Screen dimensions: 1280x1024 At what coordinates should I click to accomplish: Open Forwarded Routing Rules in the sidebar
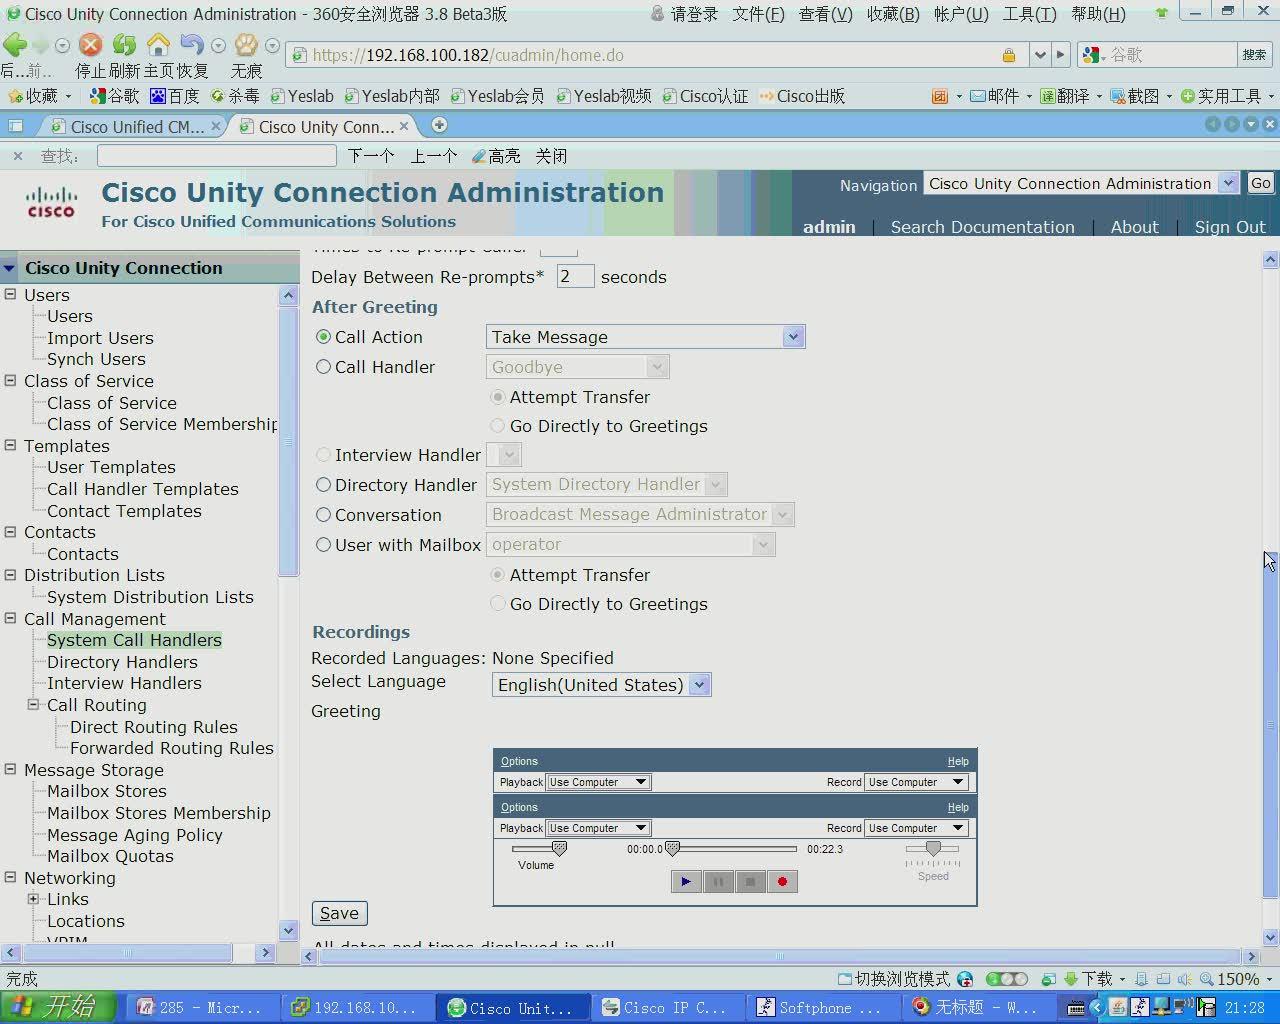[172, 748]
